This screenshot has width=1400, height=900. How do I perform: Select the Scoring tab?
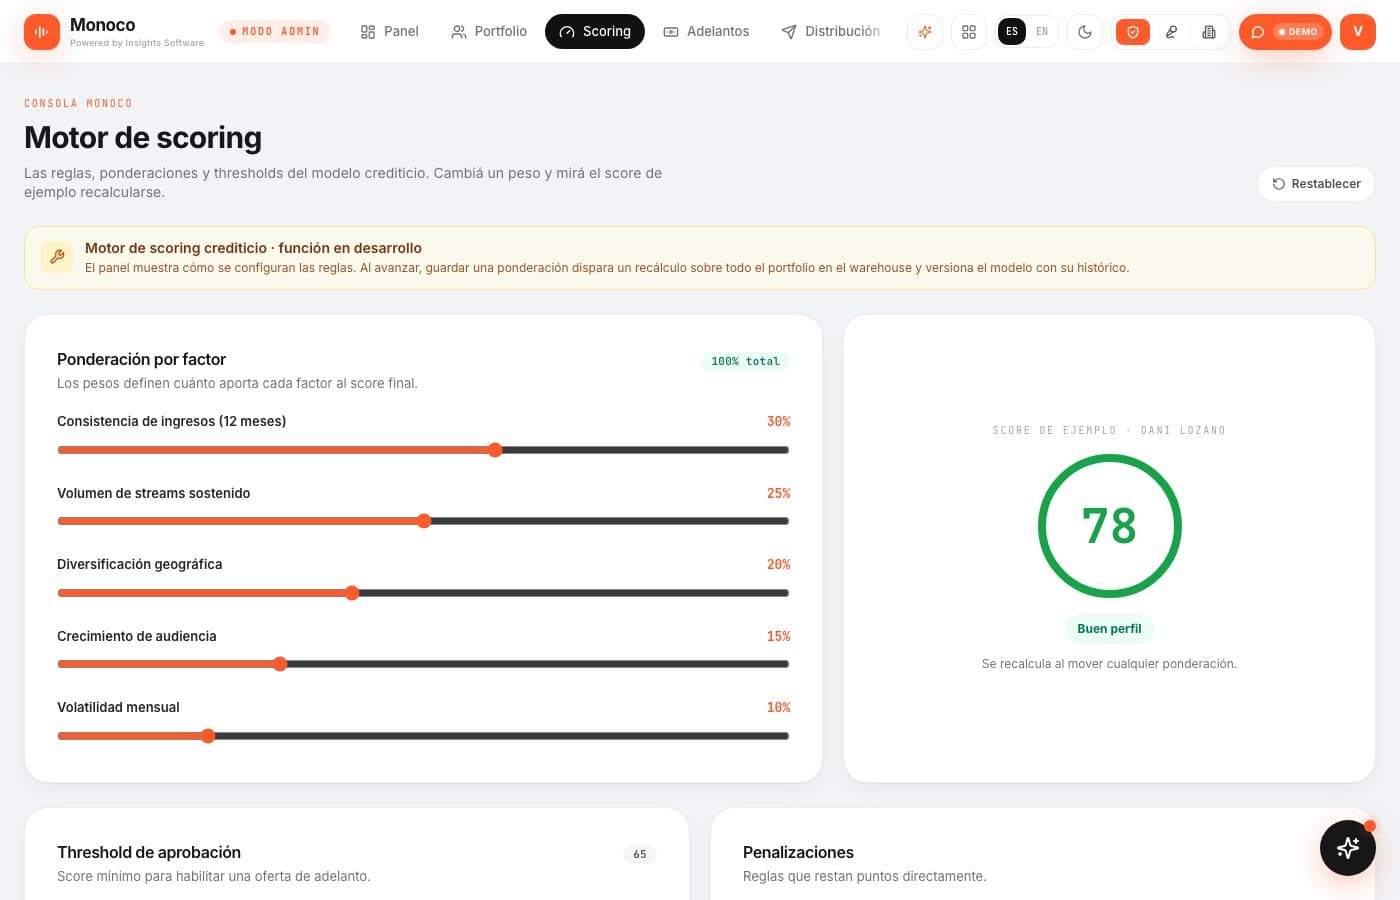595,32
